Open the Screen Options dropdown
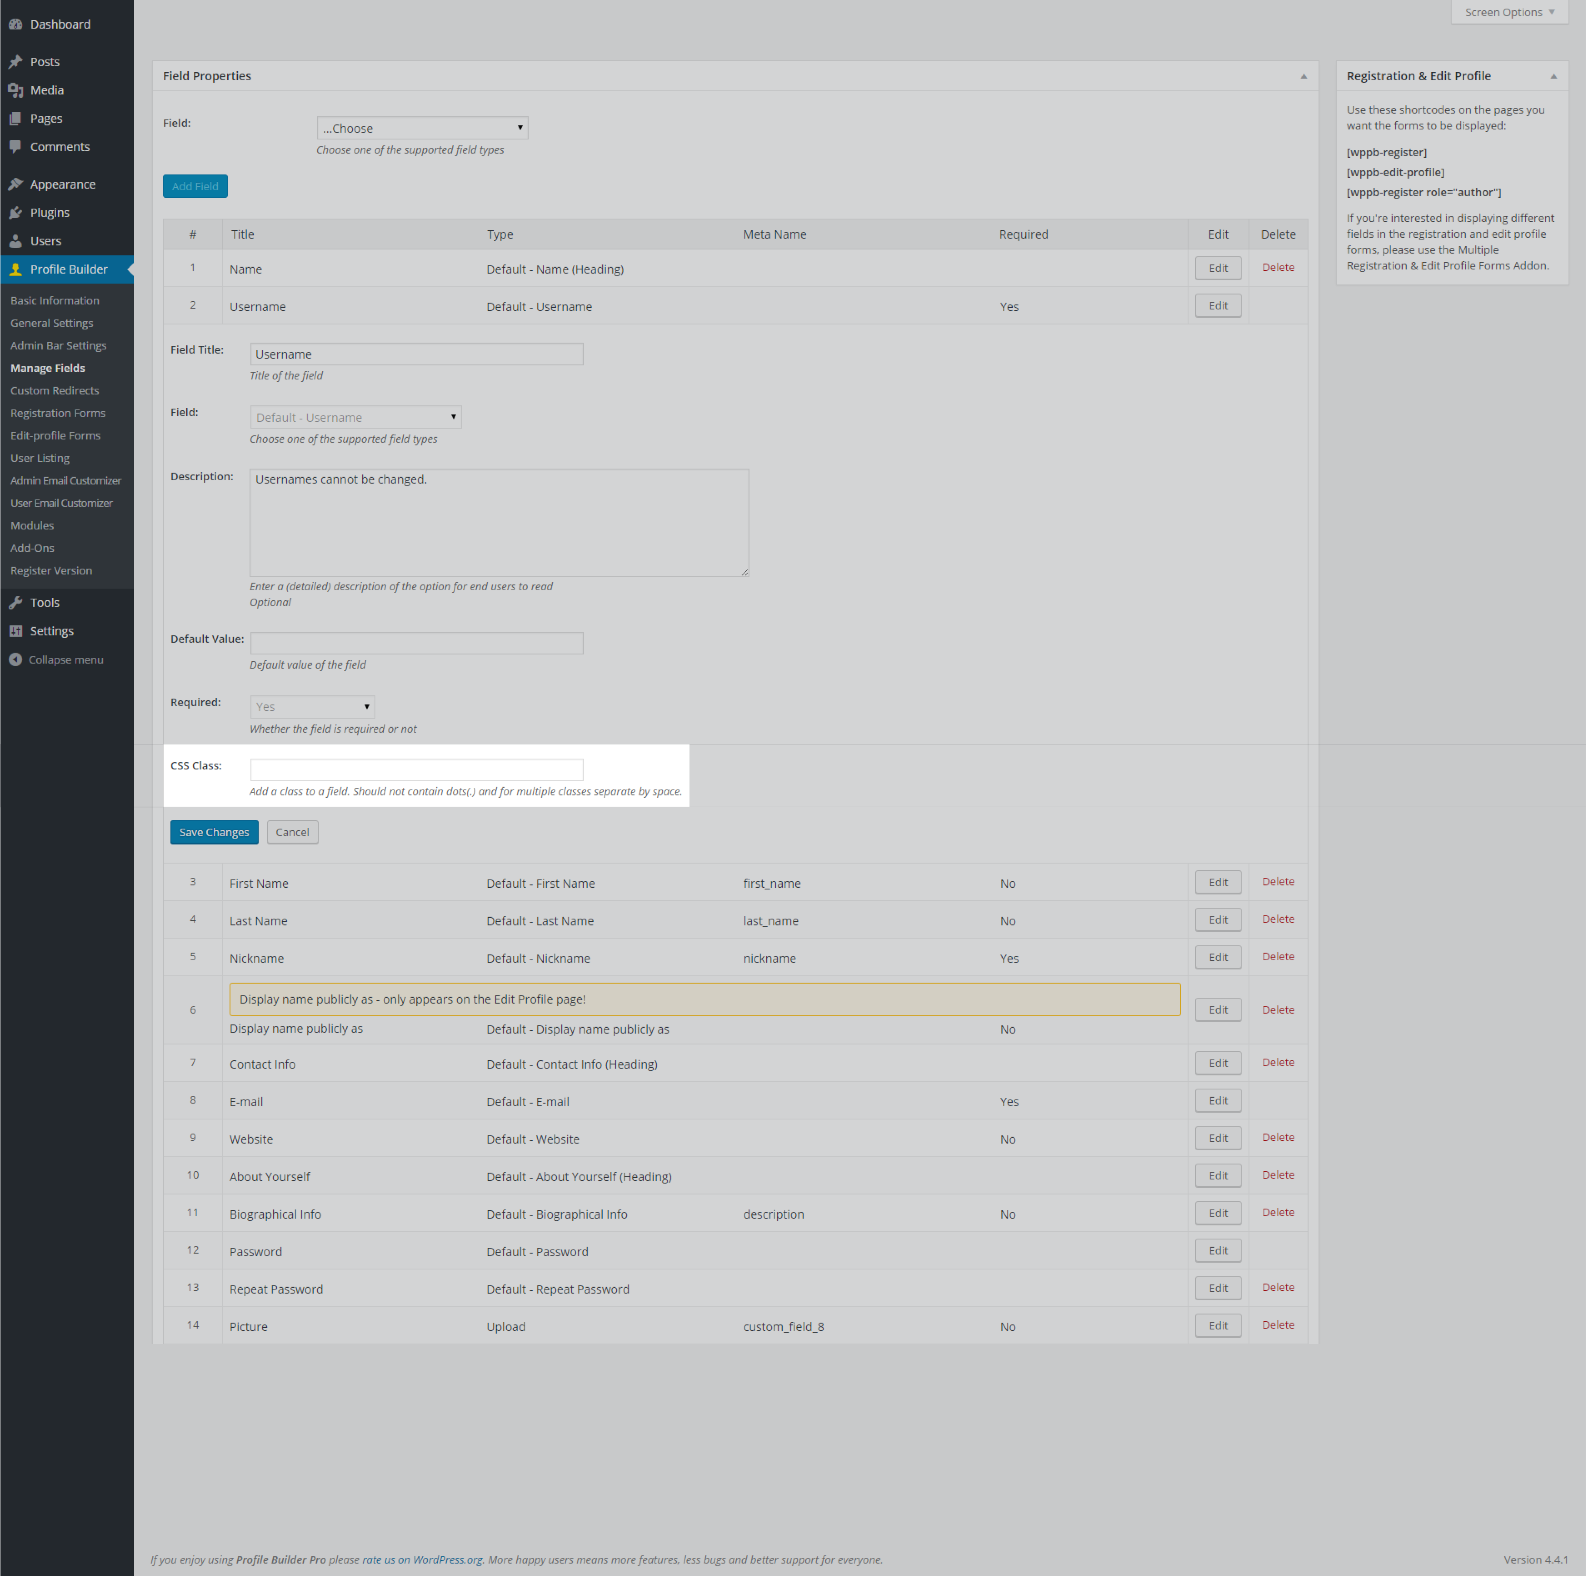The width and height of the screenshot is (1586, 1576). 1509,12
